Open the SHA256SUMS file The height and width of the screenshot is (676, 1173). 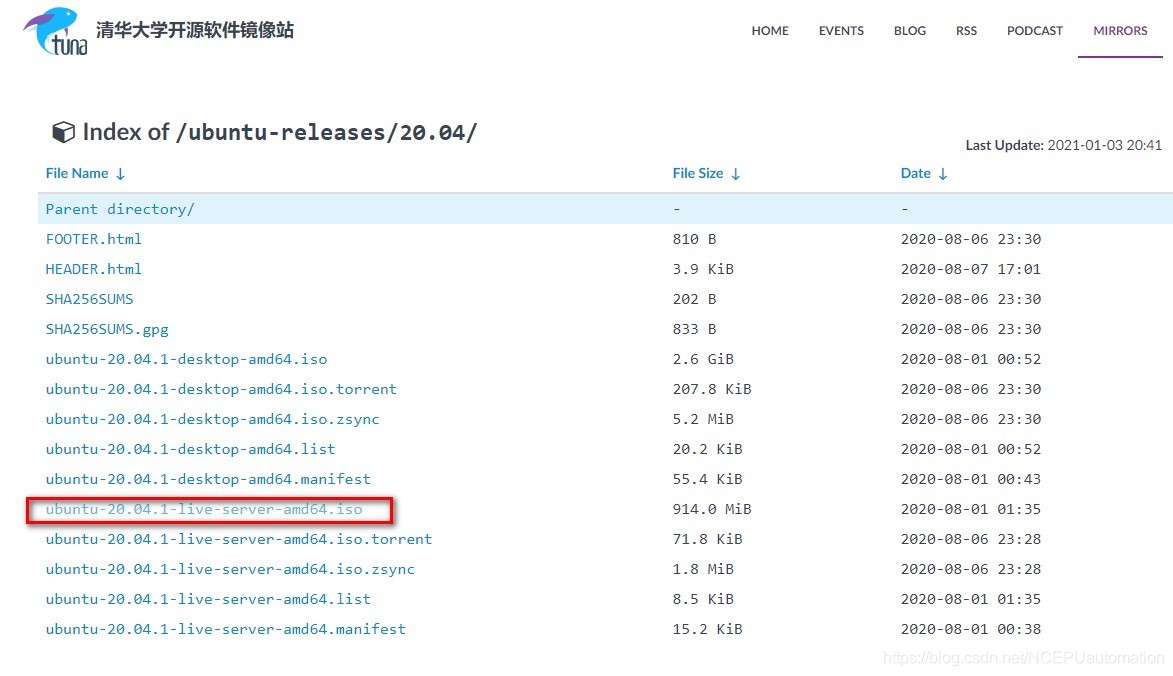pos(89,299)
